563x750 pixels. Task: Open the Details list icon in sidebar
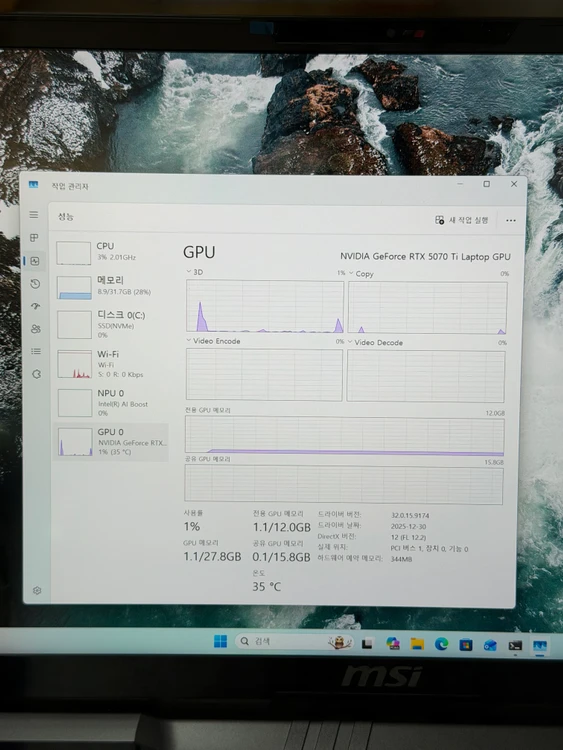36,351
